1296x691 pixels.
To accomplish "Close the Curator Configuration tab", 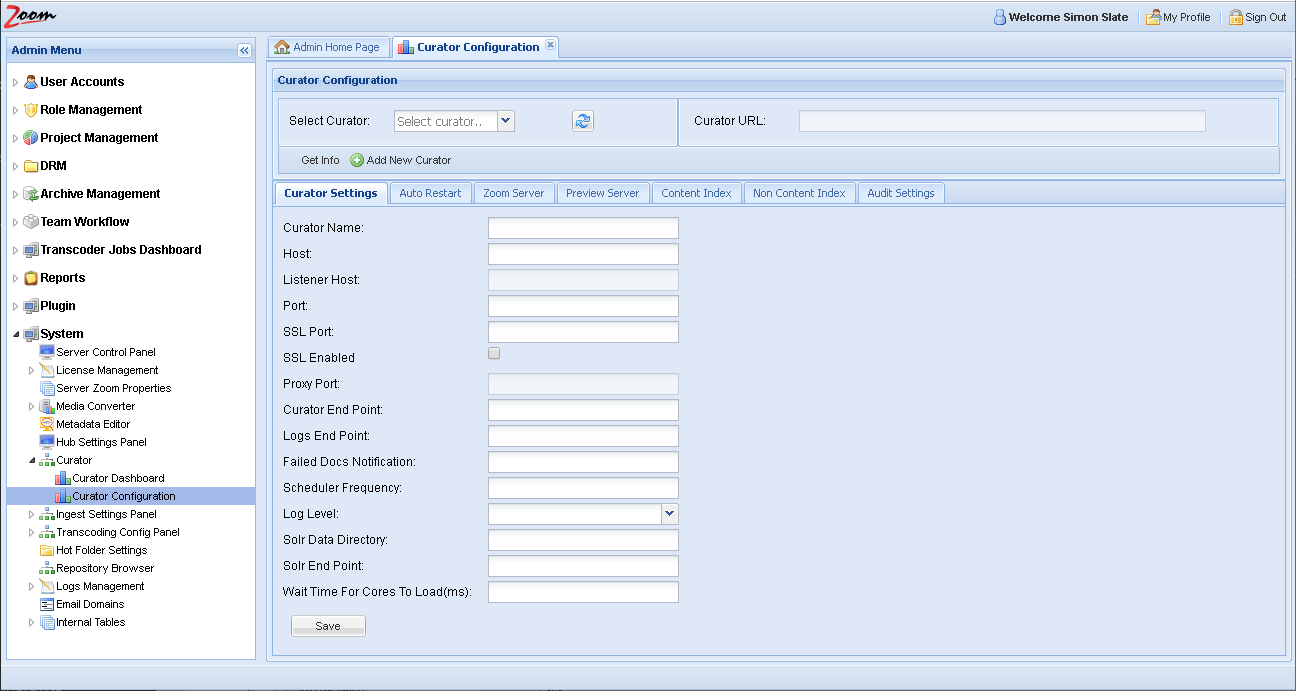I will pos(550,46).
